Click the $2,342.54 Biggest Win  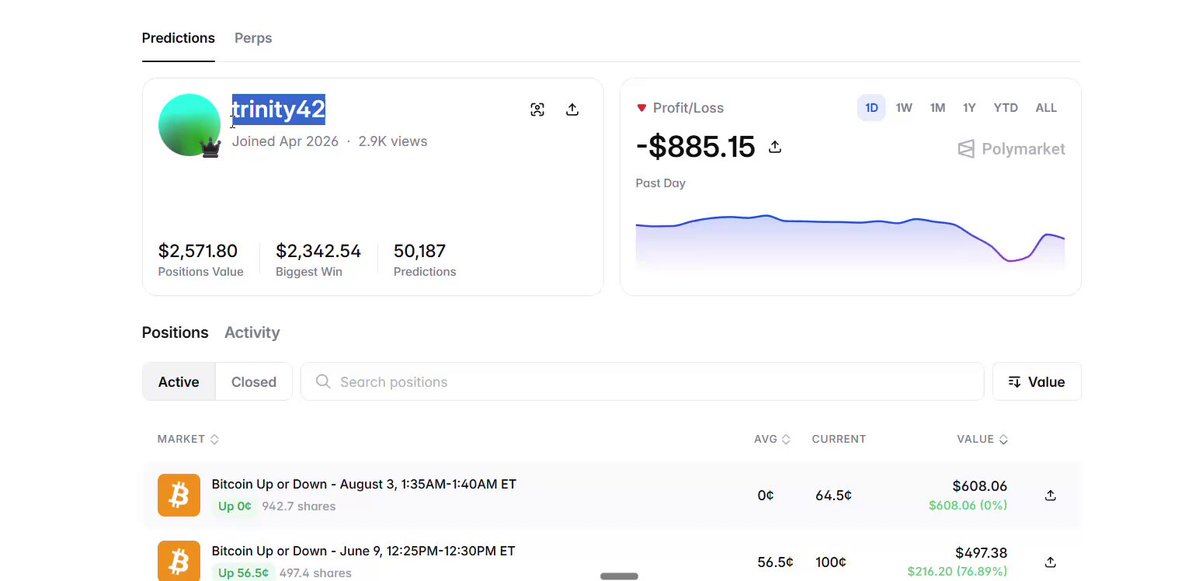[x=318, y=251]
